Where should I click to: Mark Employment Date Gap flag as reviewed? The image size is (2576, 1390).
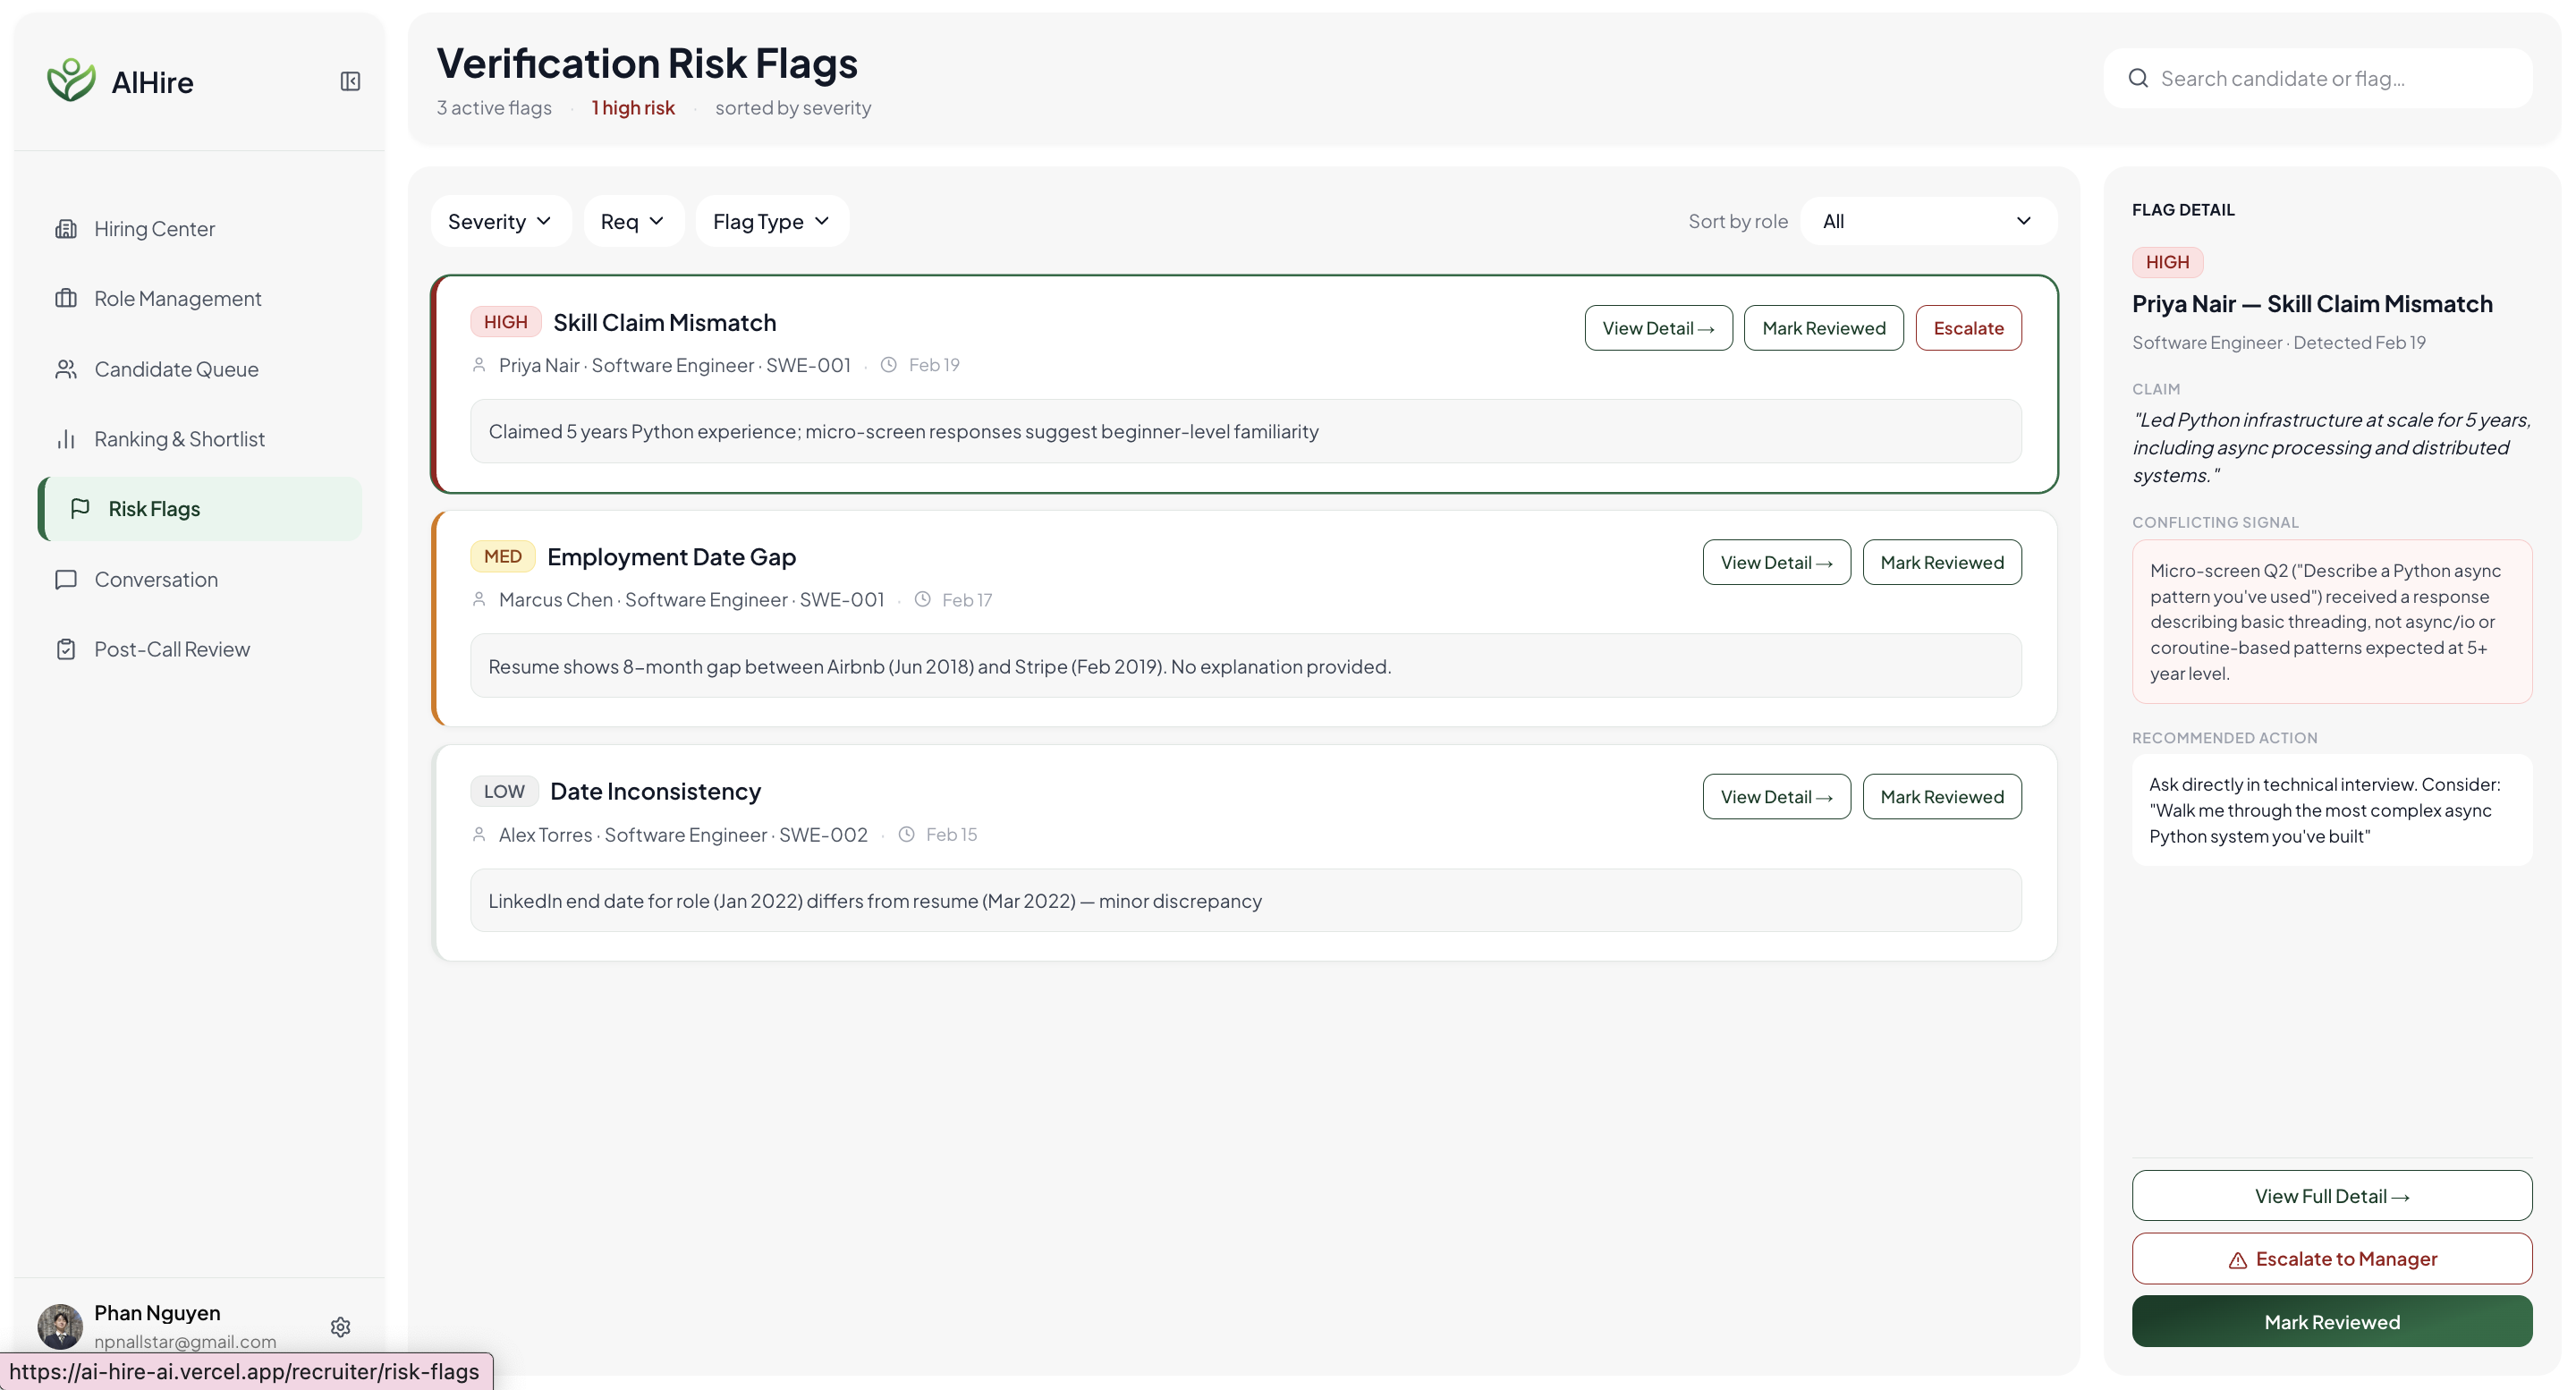click(x=1941, y=562)
